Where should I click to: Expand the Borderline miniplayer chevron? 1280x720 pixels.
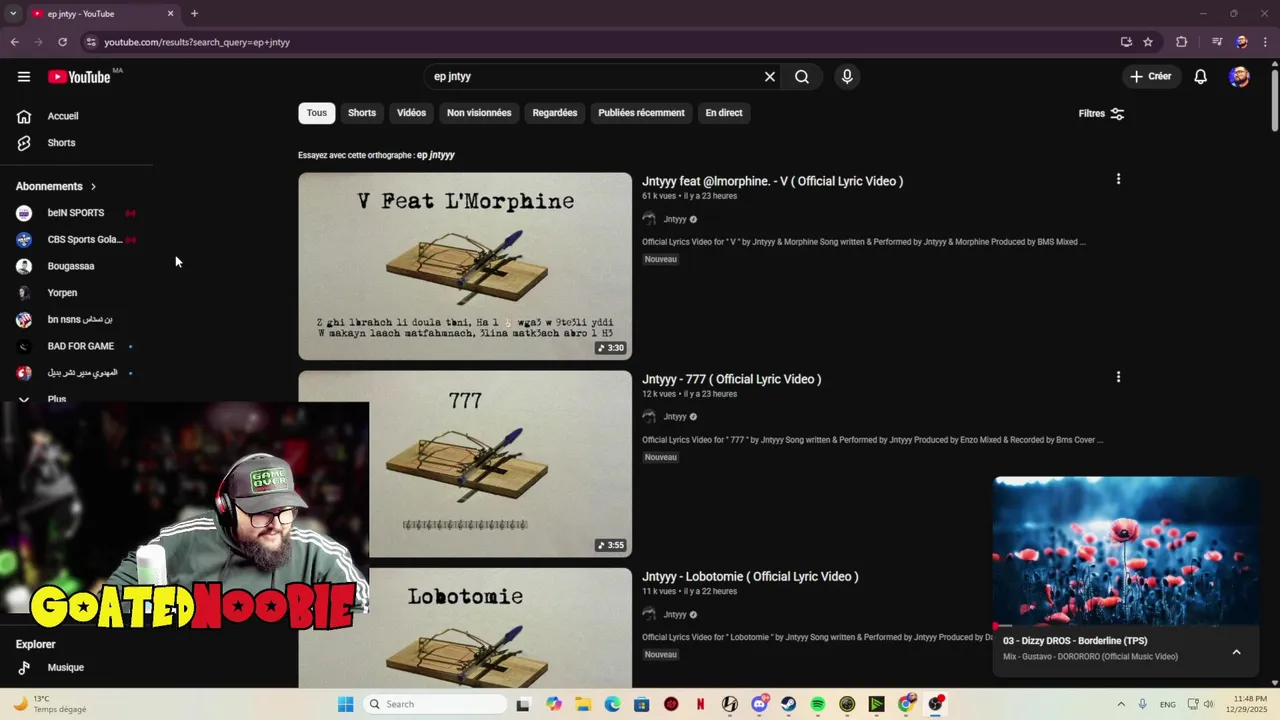click(1236, 652)
